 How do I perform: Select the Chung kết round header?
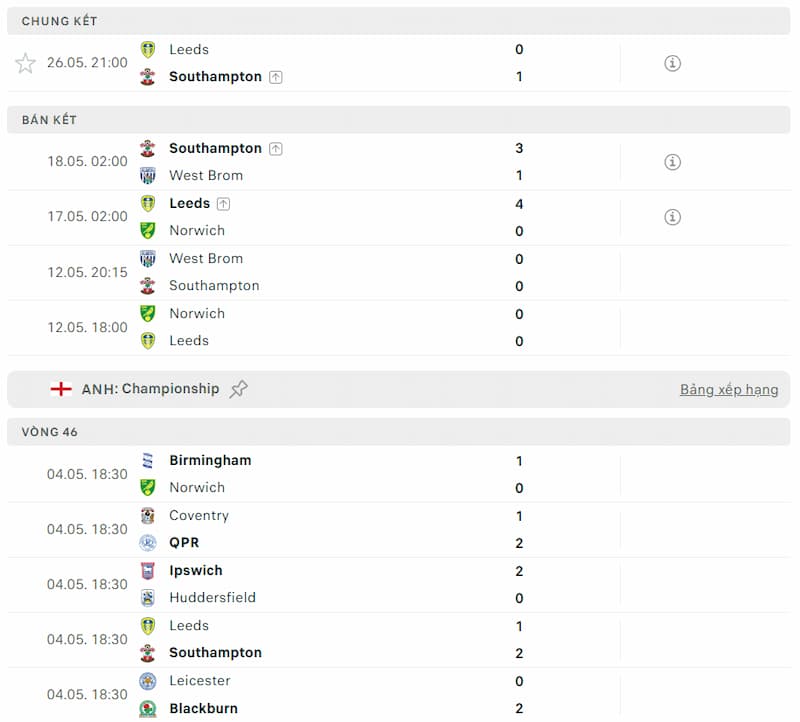tap(60, 21)
